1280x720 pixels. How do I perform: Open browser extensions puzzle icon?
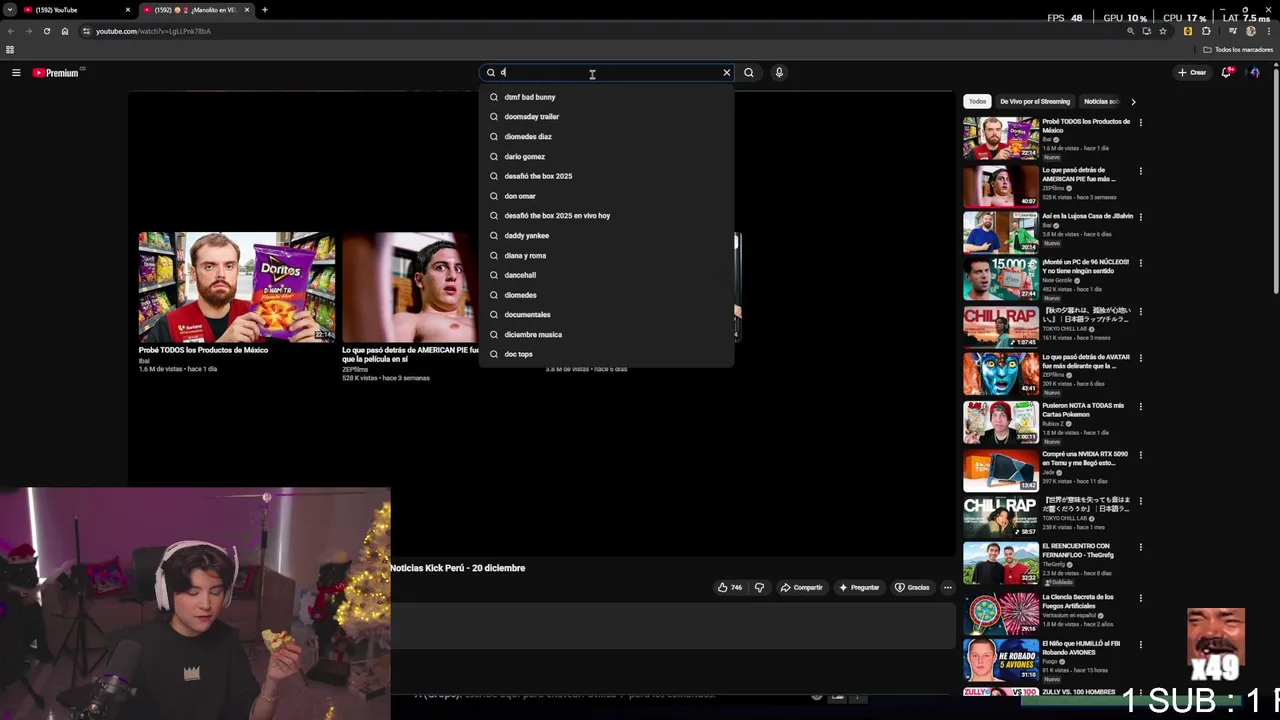click(x=1206, y=31)
